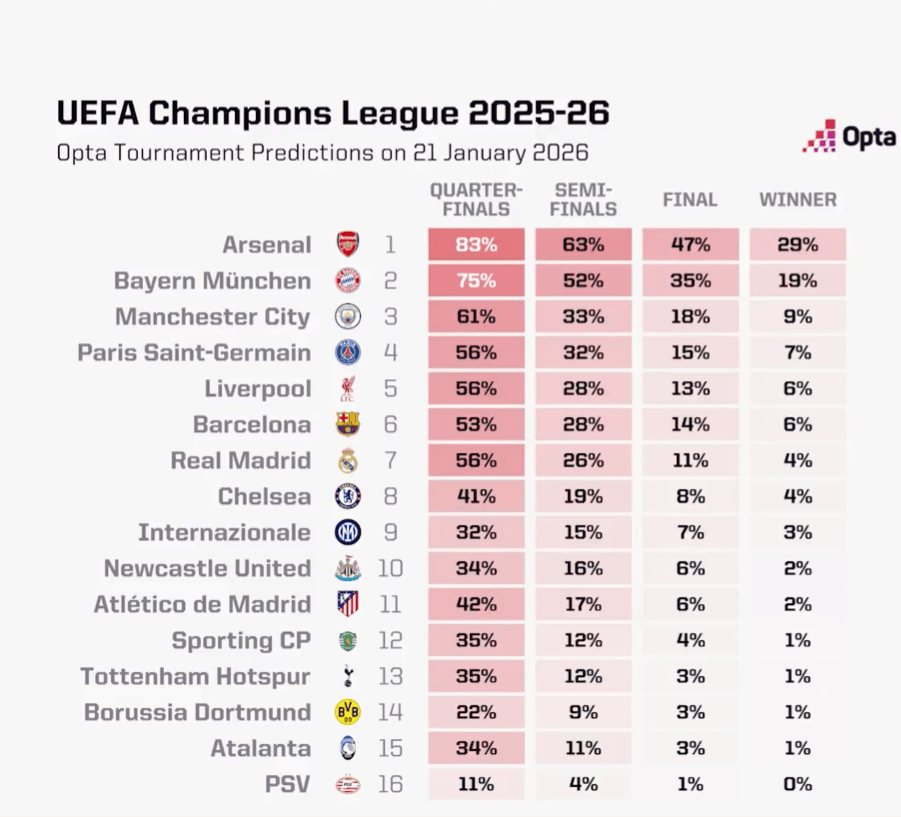Click the Paris Saint-Germain crest icon
Image resolution: width=901 pixels, height=817 pixels.
(x=348, y=353)
